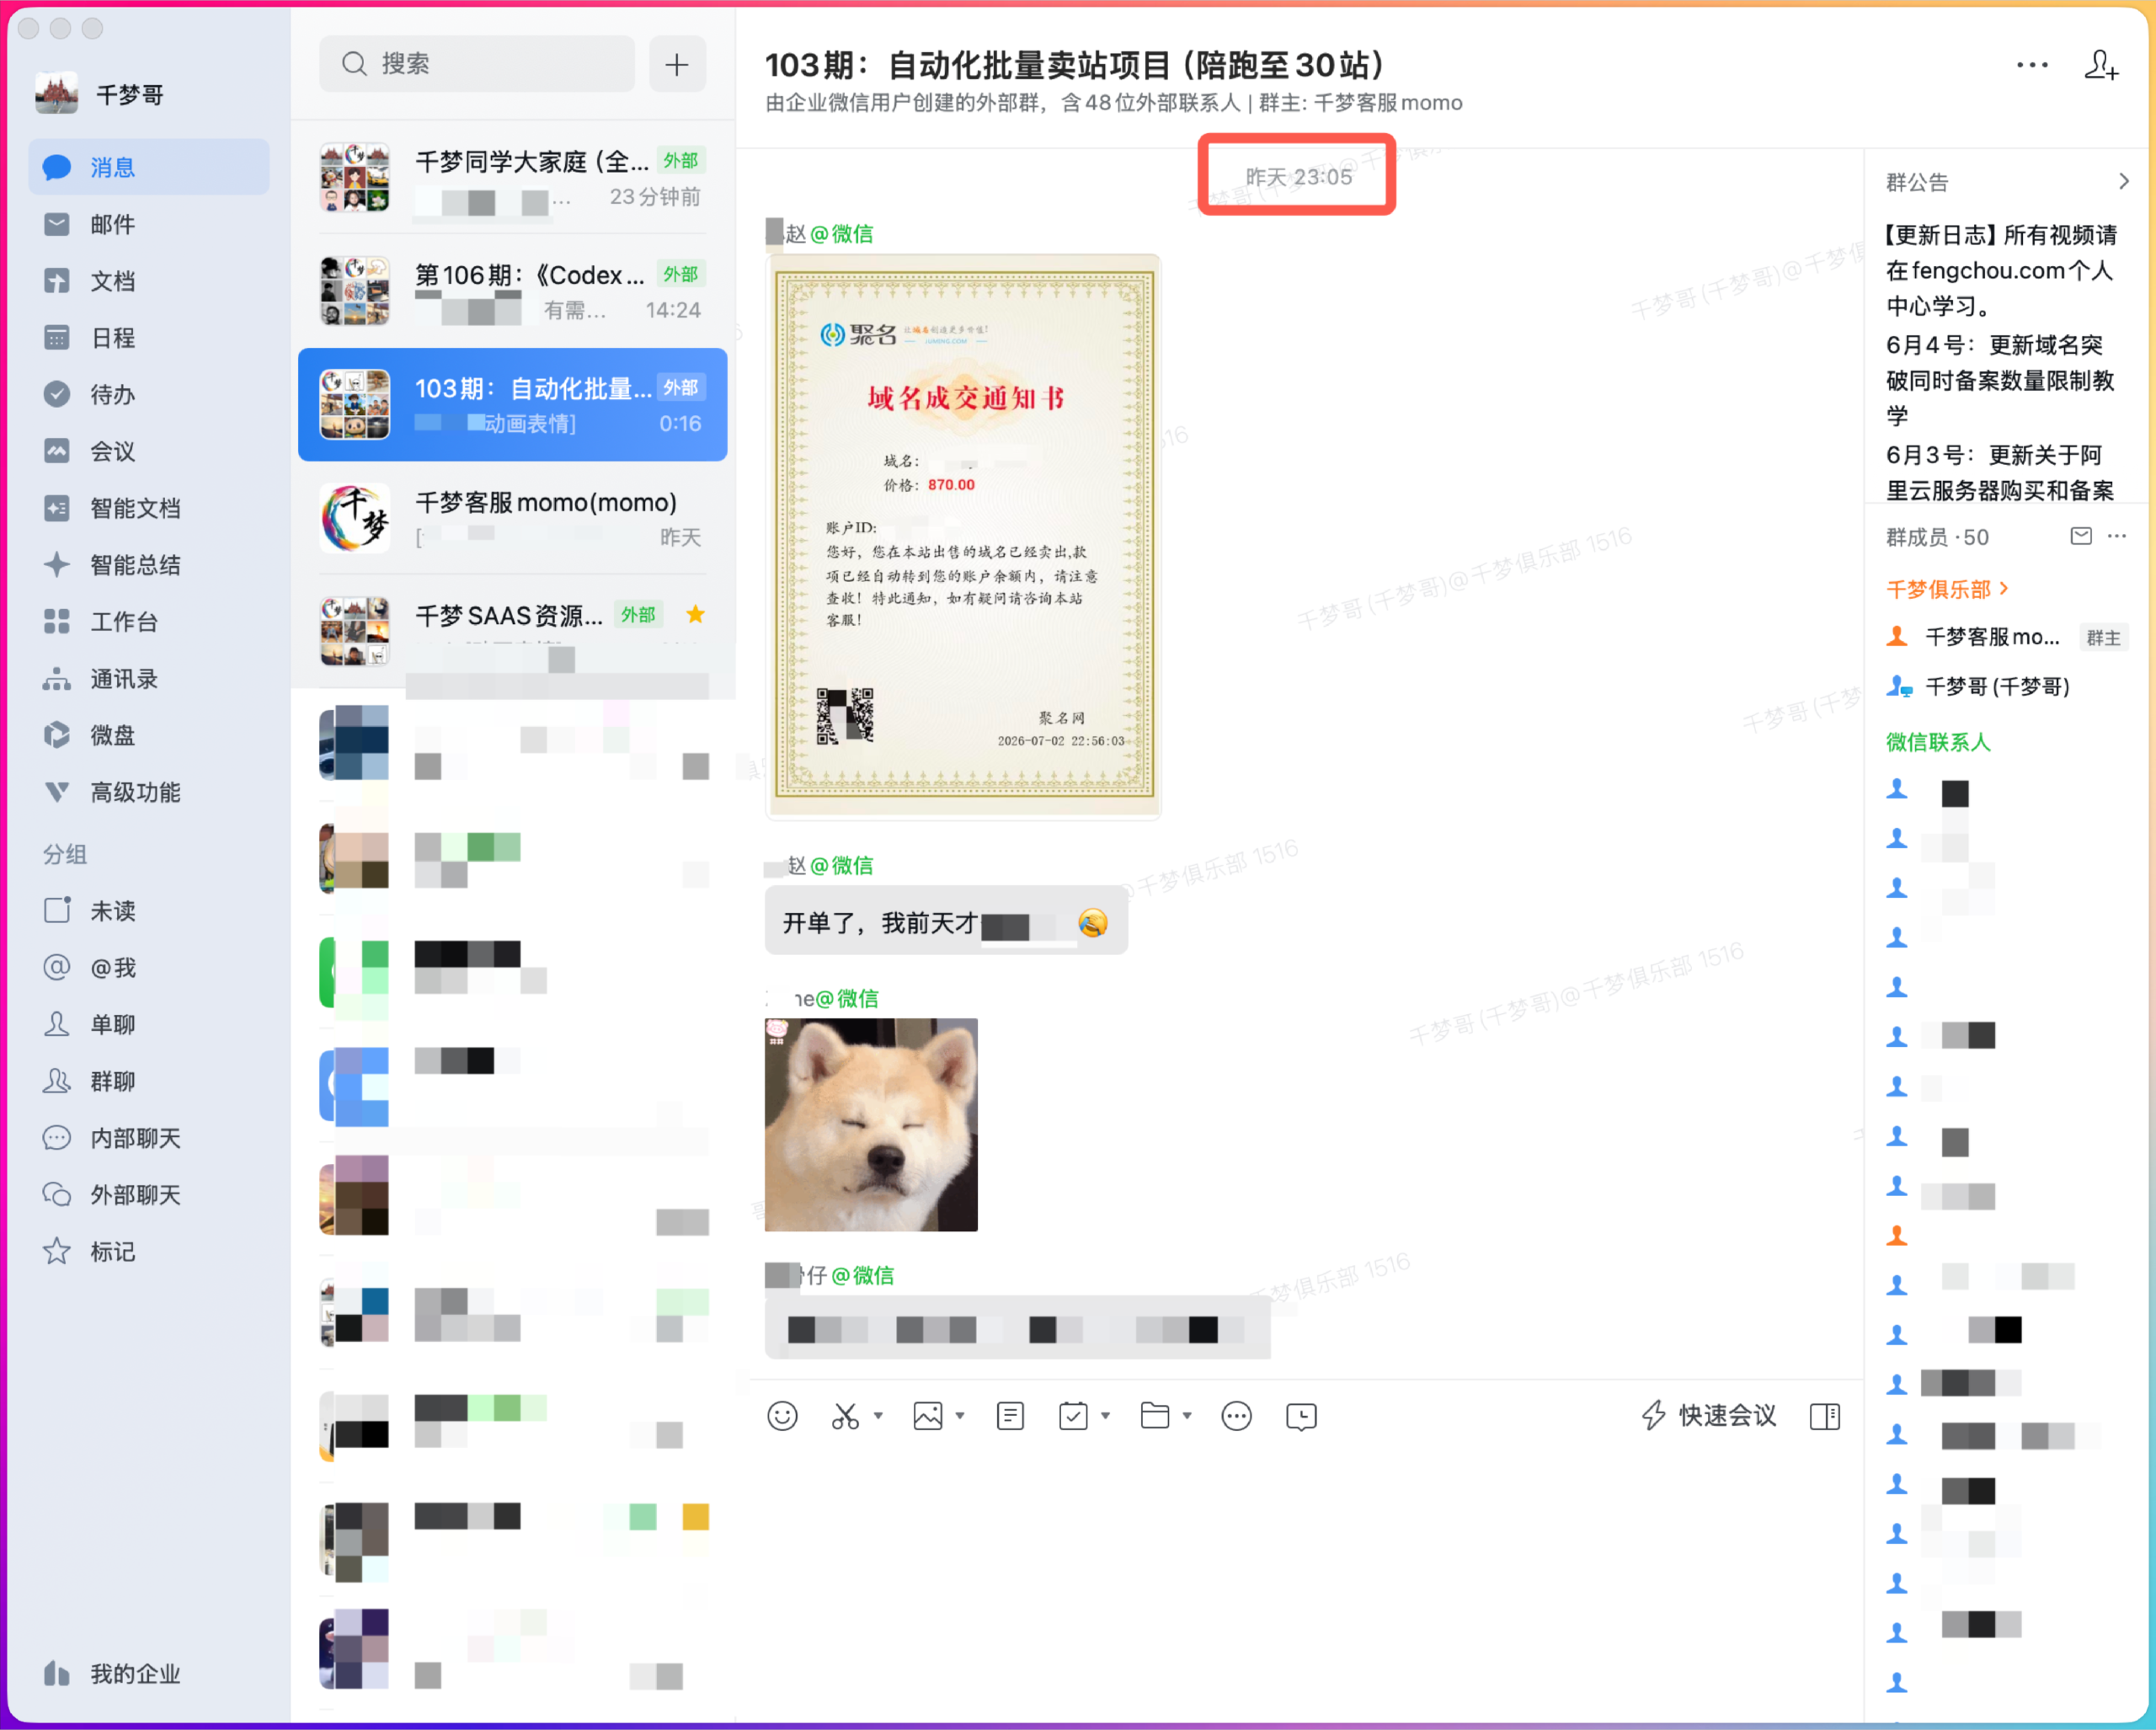The width and height of the screenshot is (2156, 1730).
Task: Select chat 103期:自动化批量…
Action: click(513, 404)
